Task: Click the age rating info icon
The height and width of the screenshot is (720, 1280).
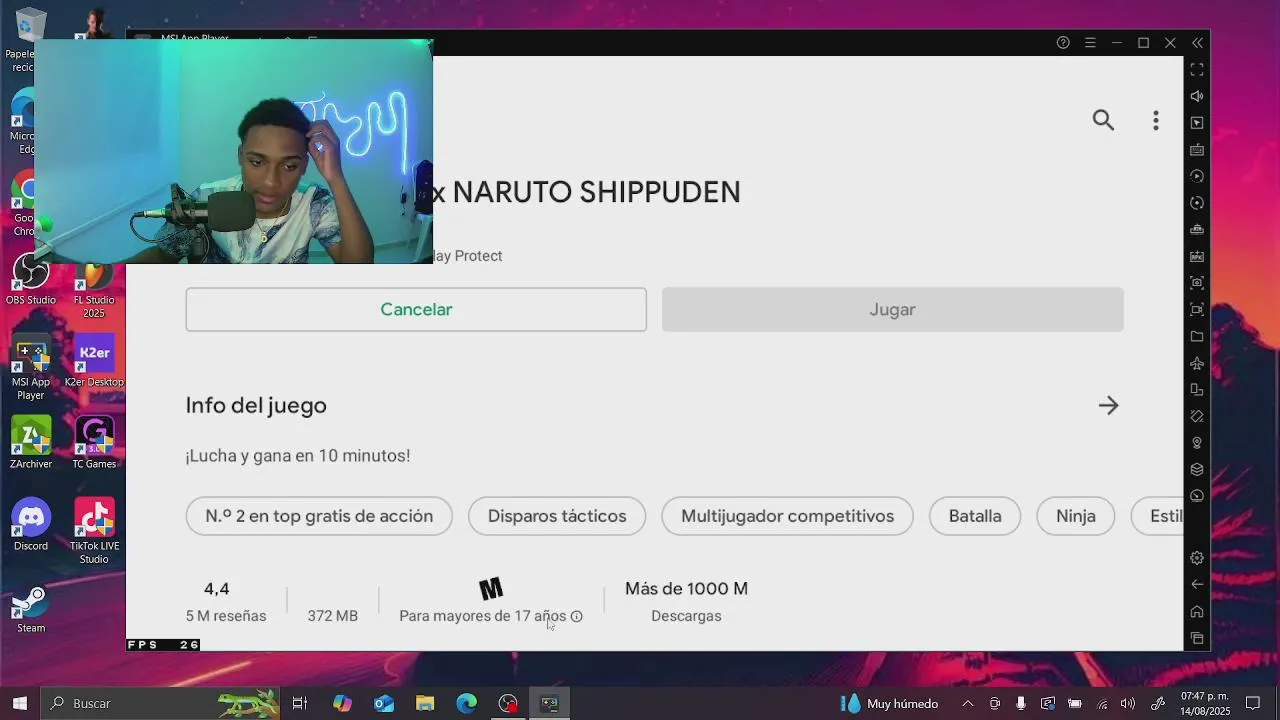Action: (576, 617)
